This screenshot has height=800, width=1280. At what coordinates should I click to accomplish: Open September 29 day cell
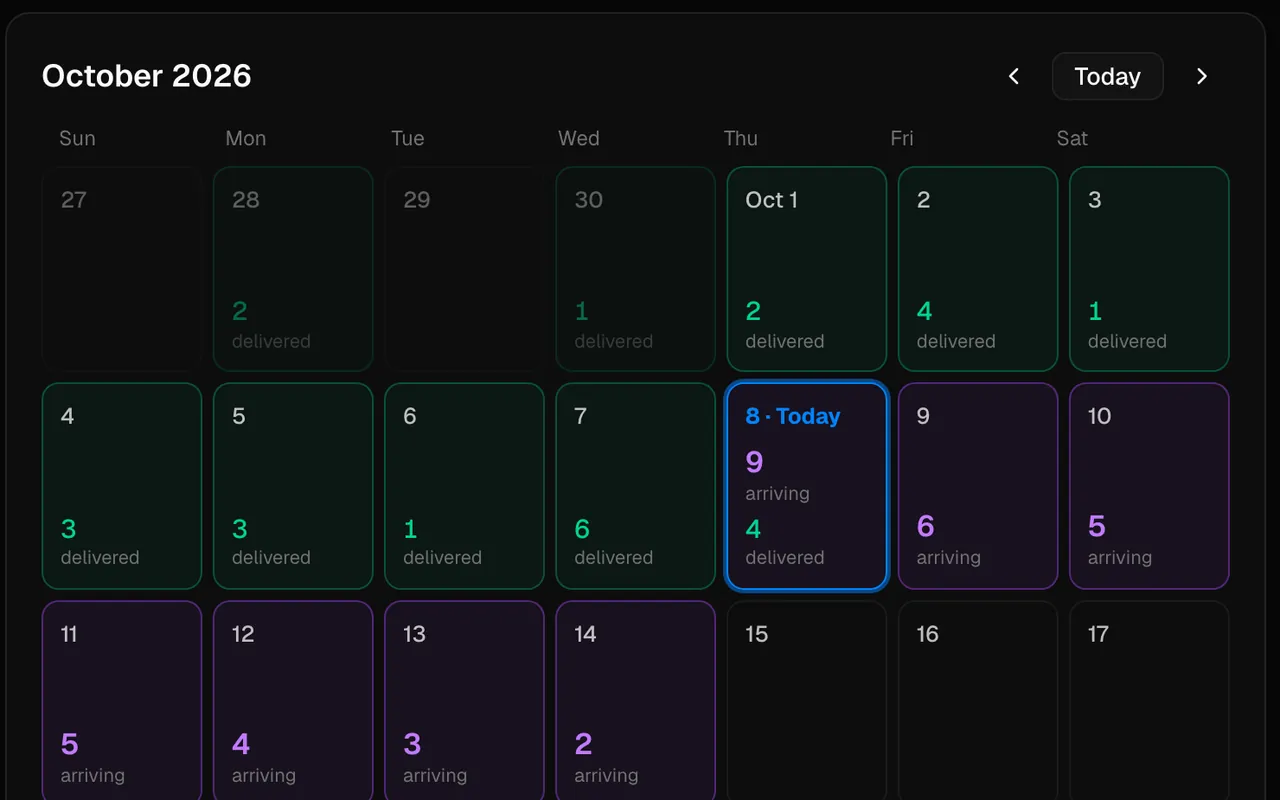click(464, 269)
